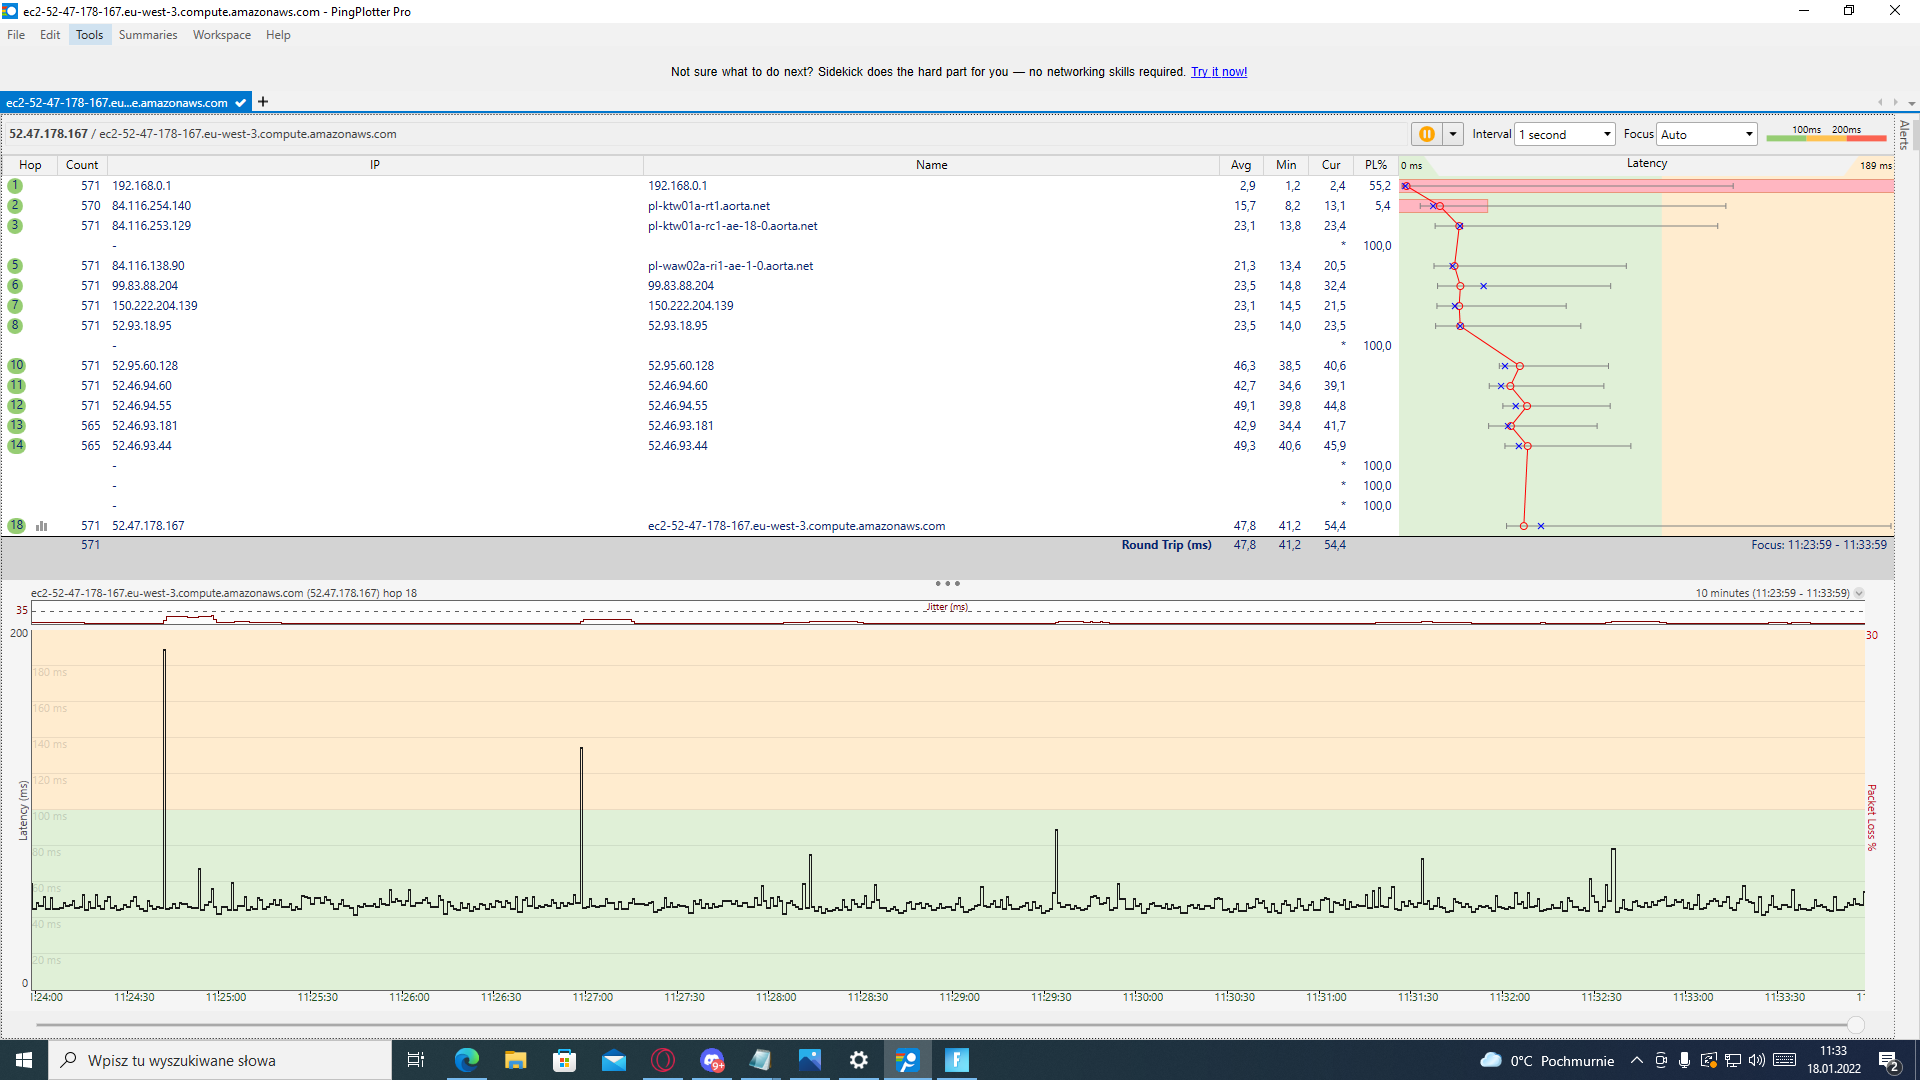This screenshot has width=1920, height=1080.
Task: Toggle the green hop 5 circle icon
Action: [15, 266]
